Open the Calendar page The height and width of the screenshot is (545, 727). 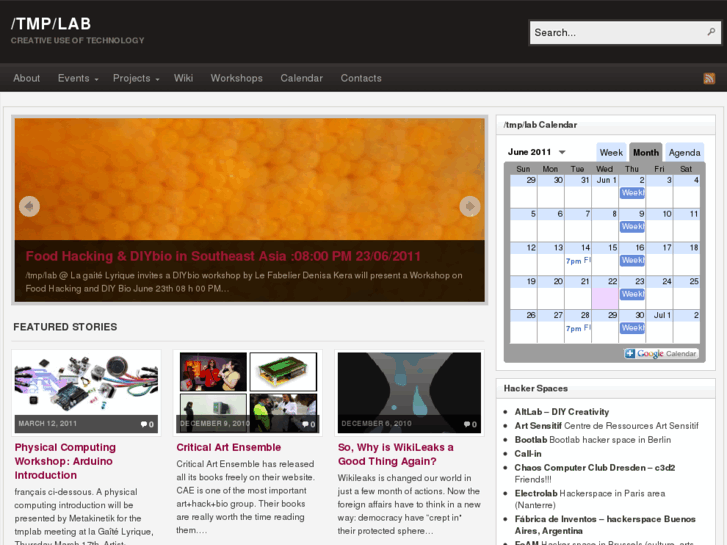tap(301, 78)
